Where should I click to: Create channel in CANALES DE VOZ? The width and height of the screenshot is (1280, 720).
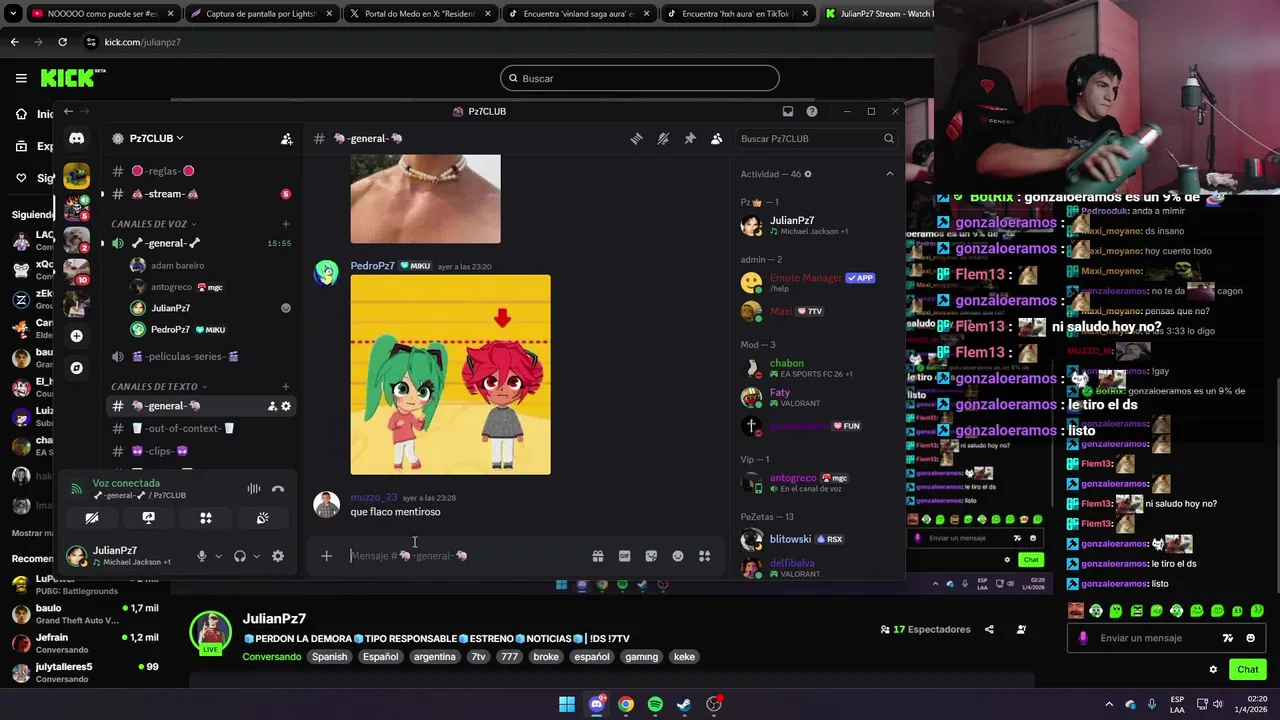286,224
